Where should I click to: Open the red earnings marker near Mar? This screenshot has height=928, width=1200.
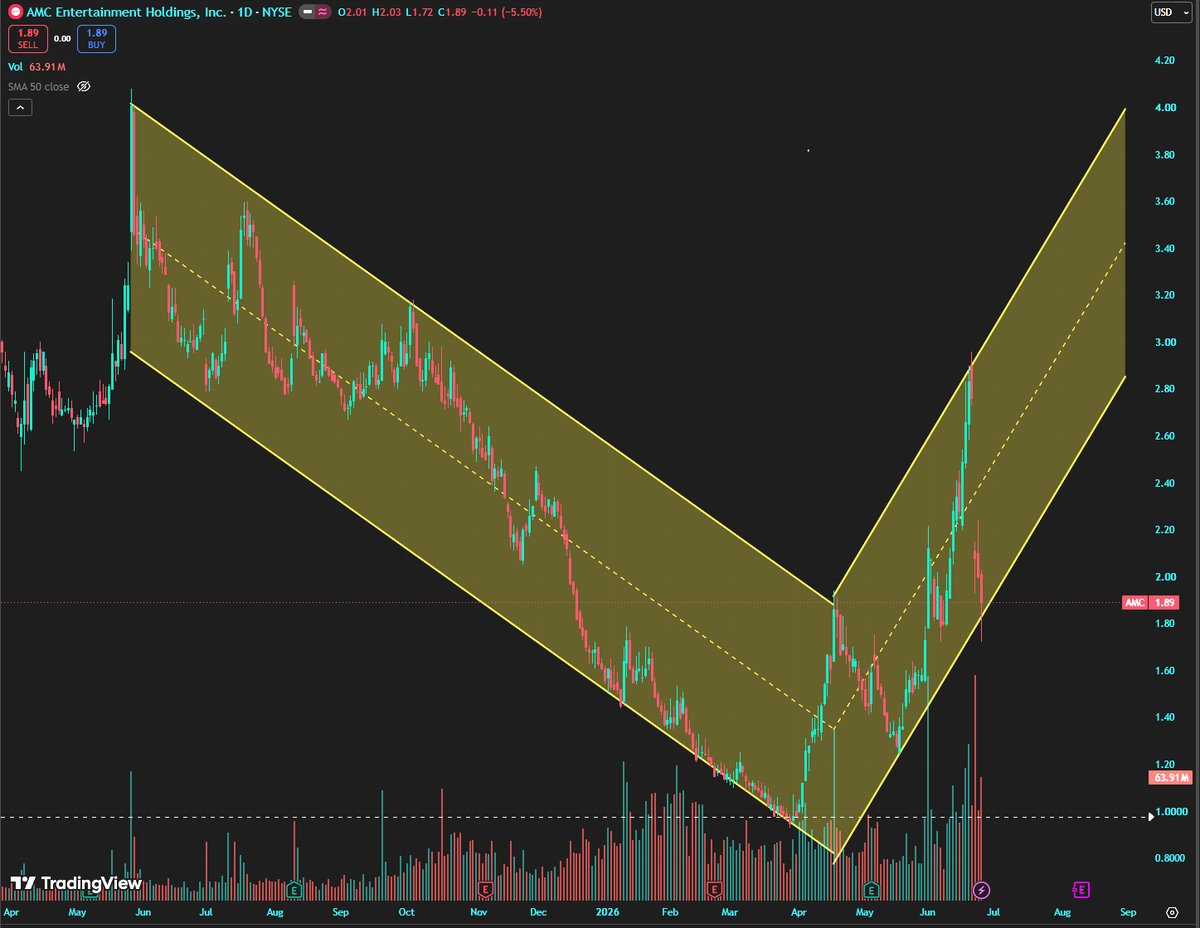pos(714,888)
